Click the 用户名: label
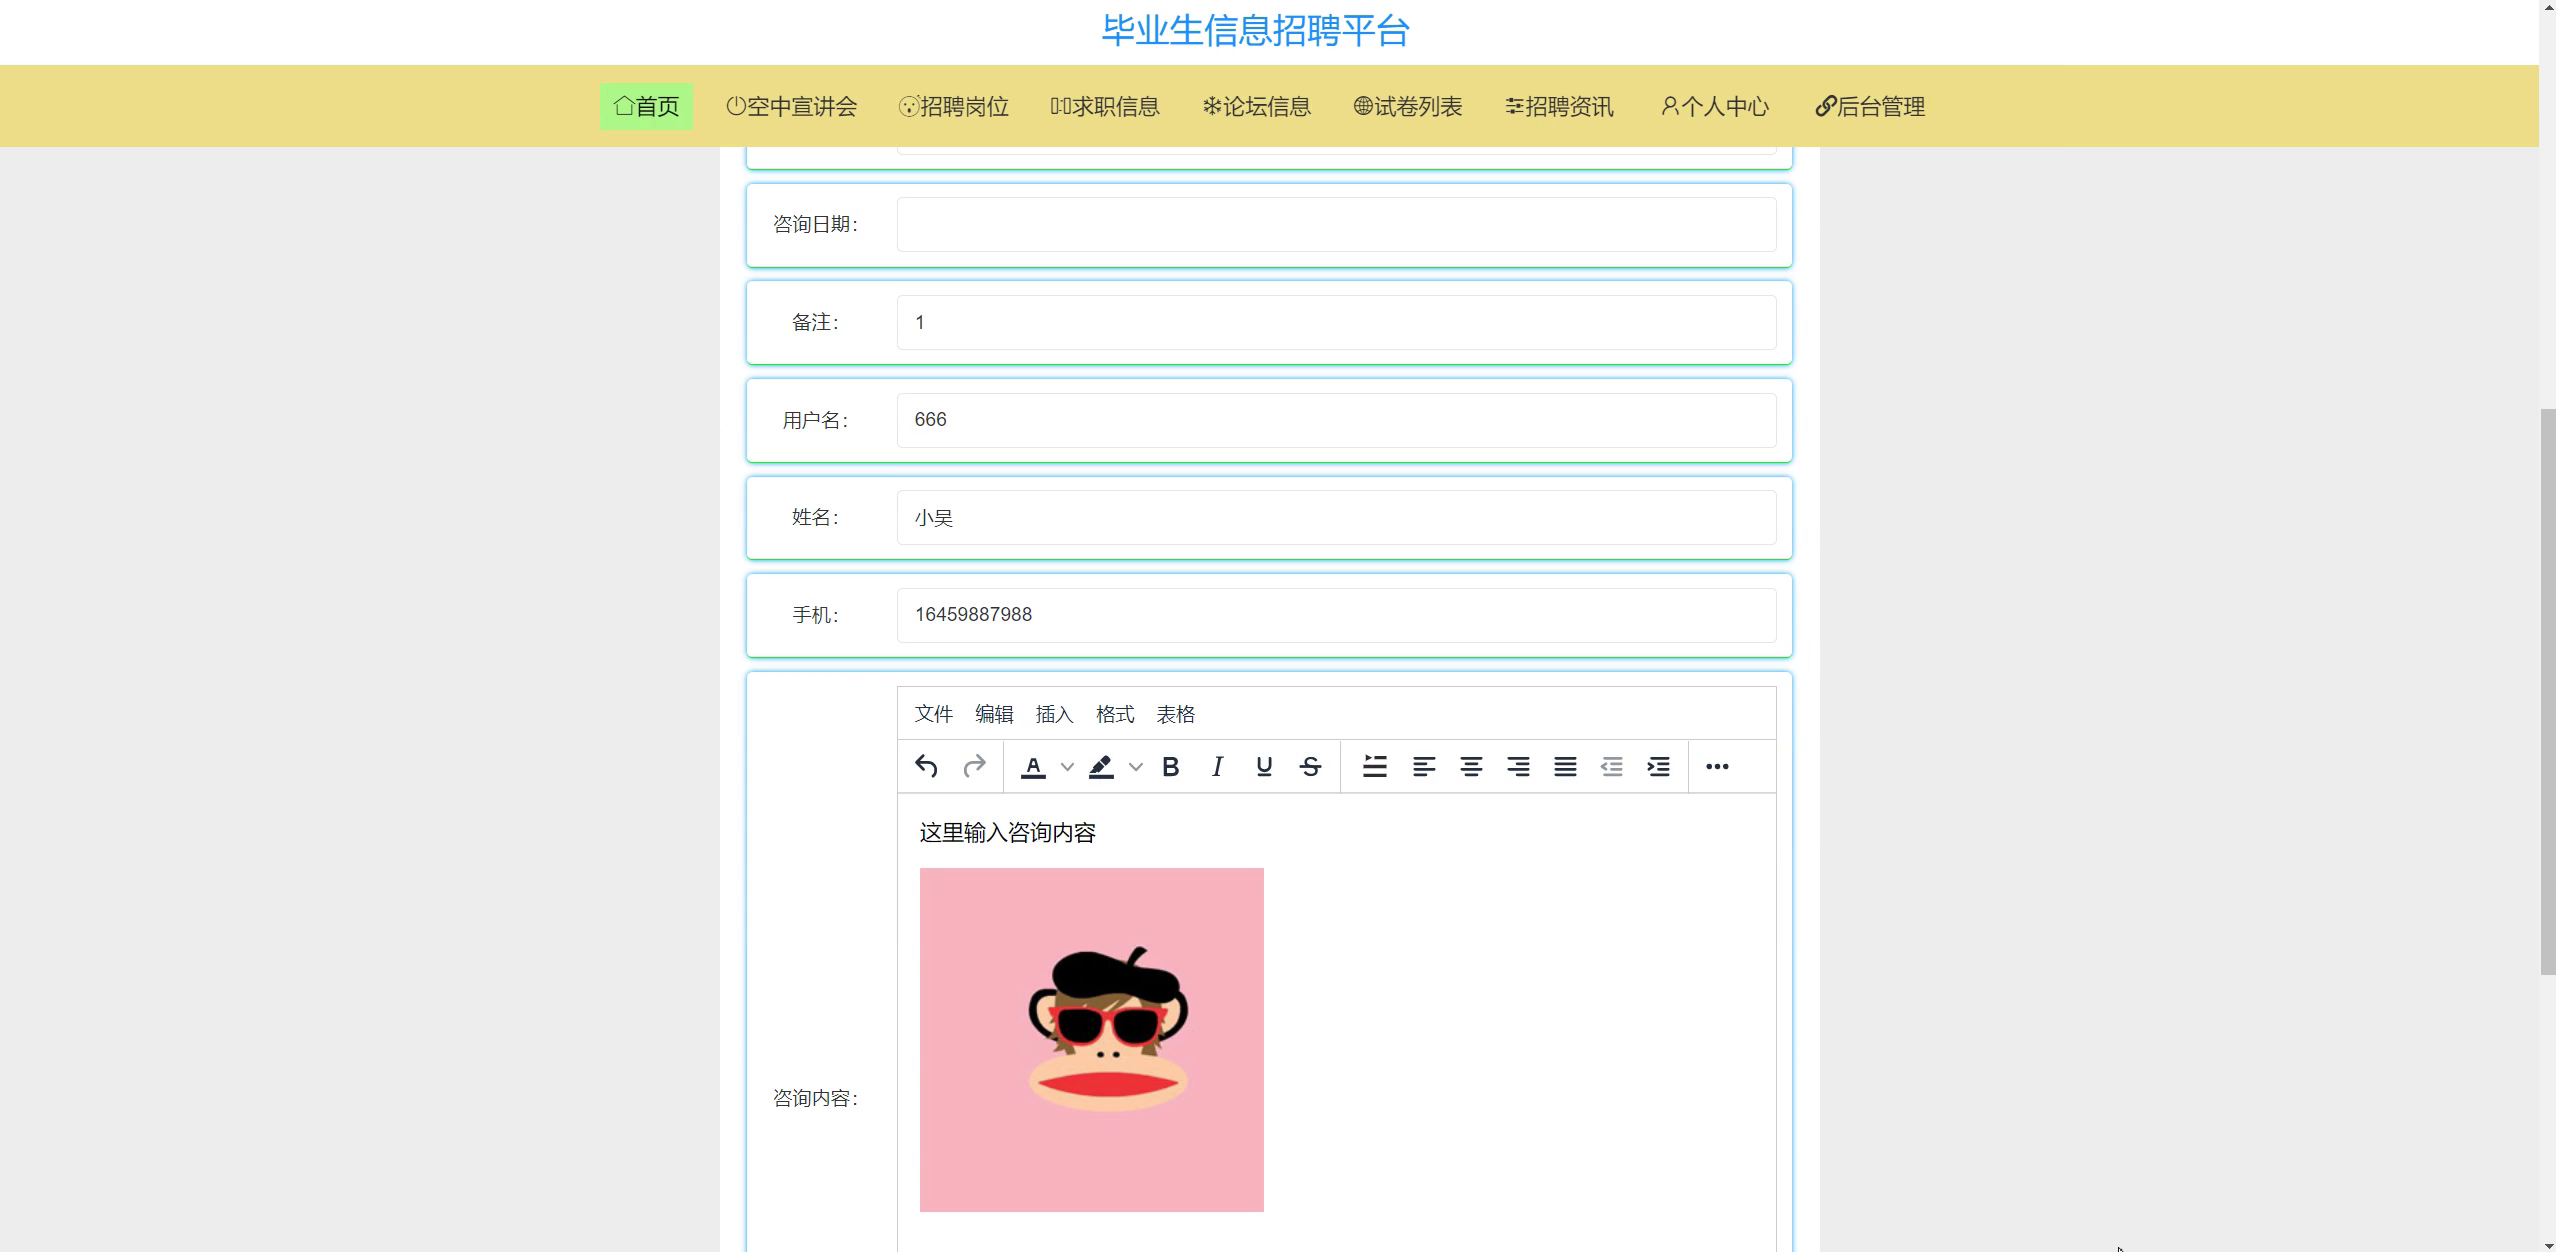This screenshot has height=1252, width=2556. tap(816, 420)
